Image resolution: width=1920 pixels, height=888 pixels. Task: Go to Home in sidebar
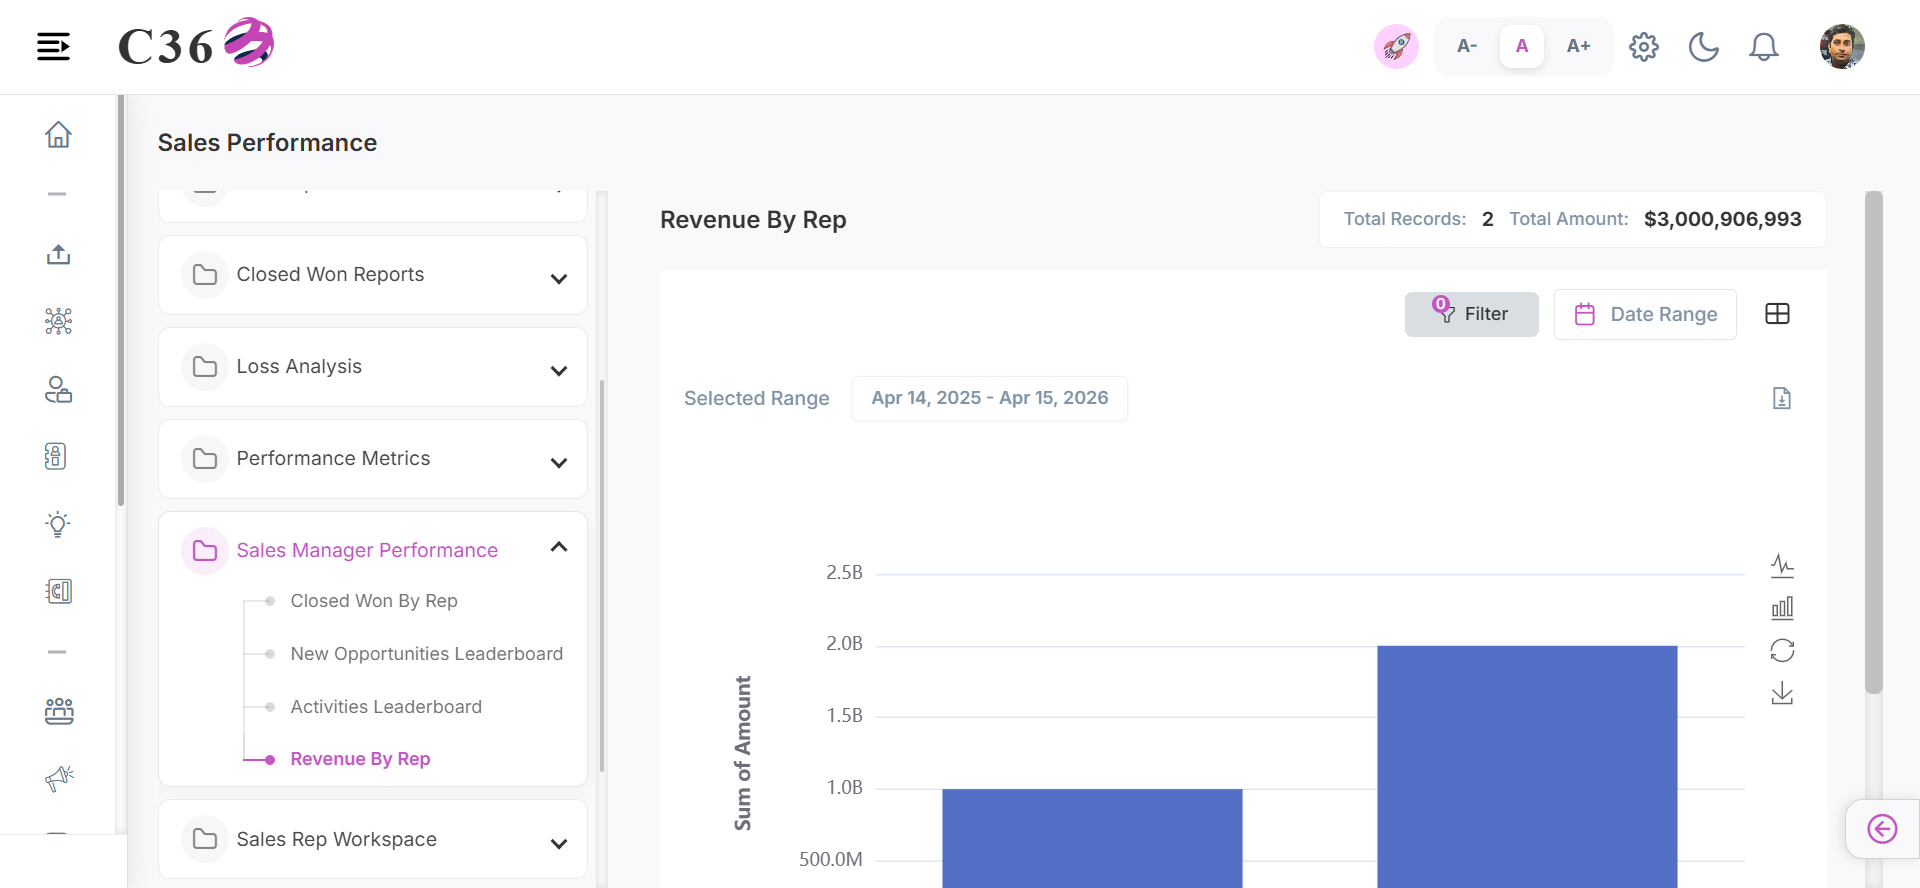[x=58, y=134]
